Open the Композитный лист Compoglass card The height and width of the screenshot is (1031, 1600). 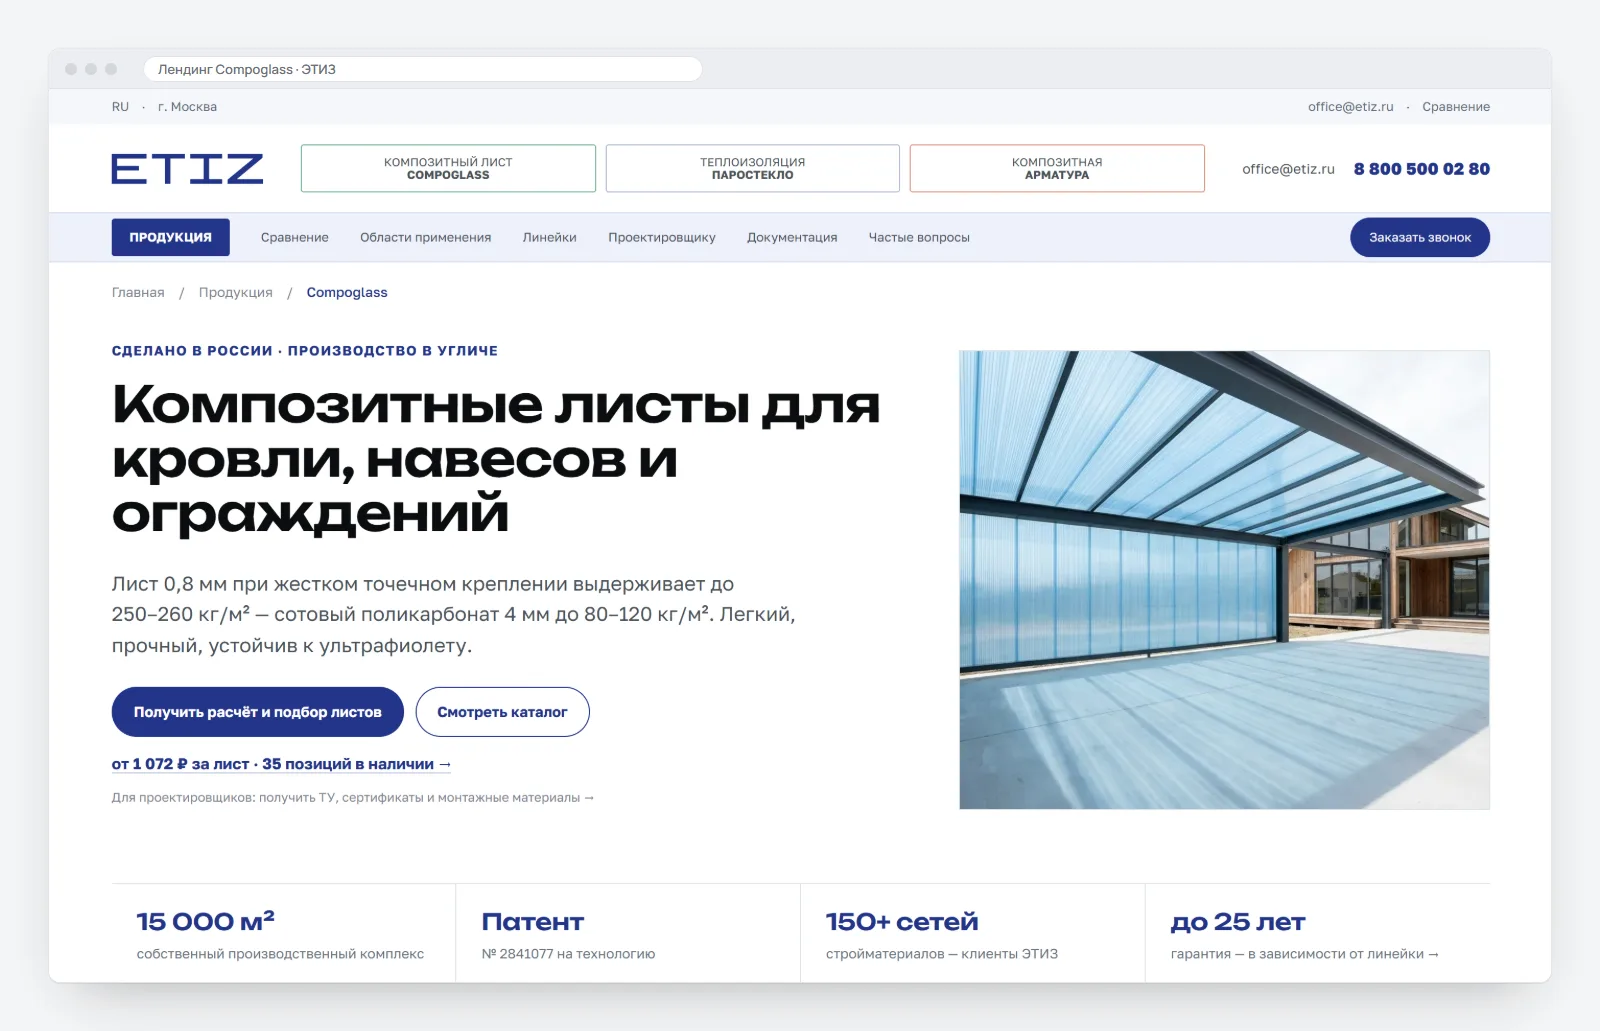pos(448,168)
